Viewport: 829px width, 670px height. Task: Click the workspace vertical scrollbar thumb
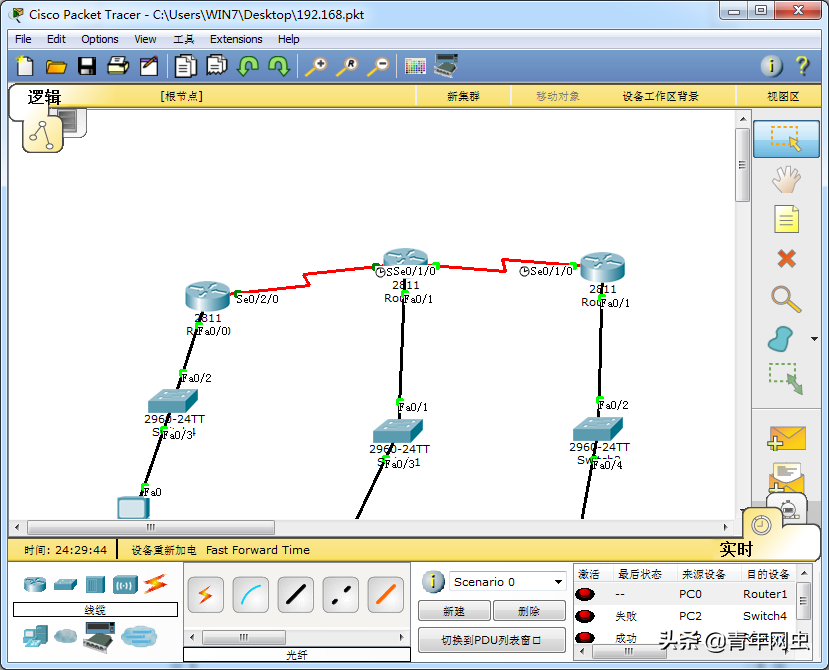742,164
